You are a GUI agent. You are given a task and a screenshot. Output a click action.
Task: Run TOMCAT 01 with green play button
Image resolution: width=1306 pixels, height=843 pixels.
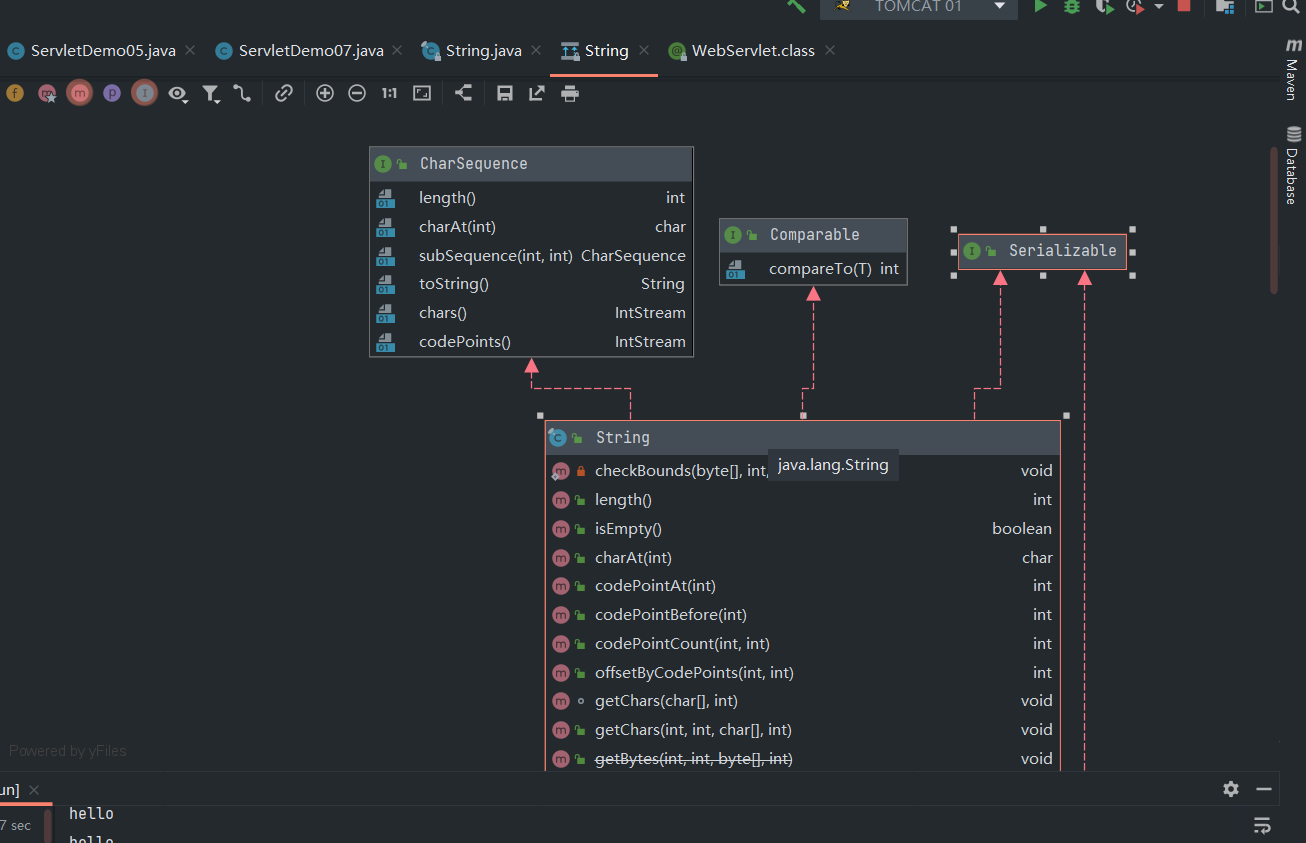click(x=1041, y=6)
